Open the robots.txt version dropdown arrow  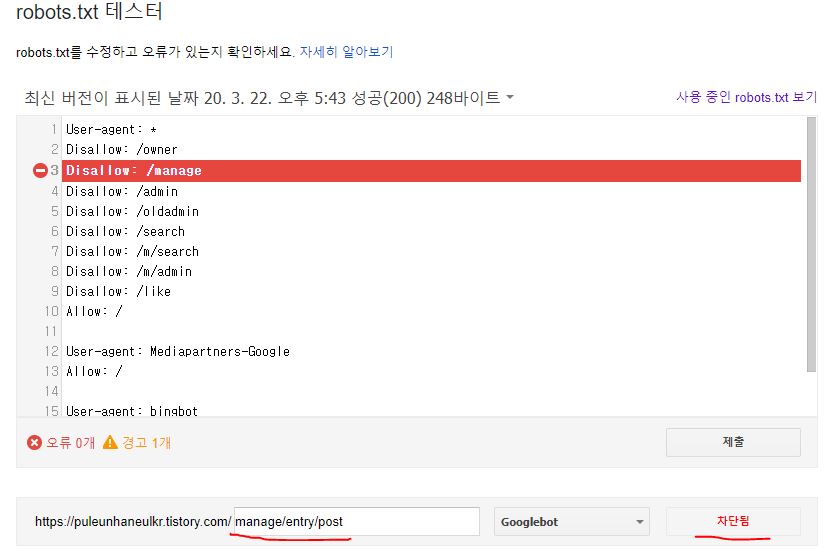(x=510, y=97)
